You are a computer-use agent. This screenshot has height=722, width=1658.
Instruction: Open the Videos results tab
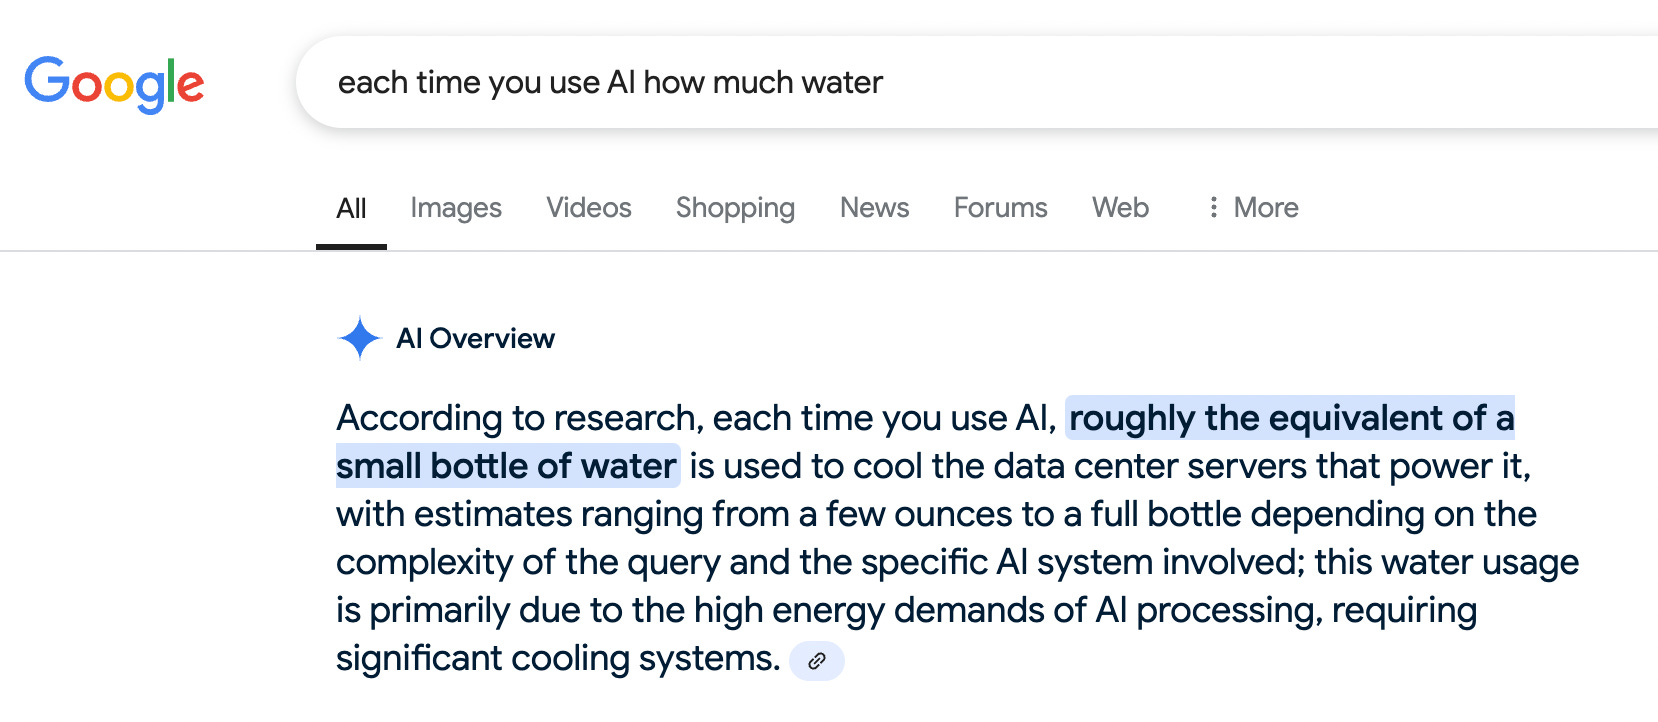589,208
